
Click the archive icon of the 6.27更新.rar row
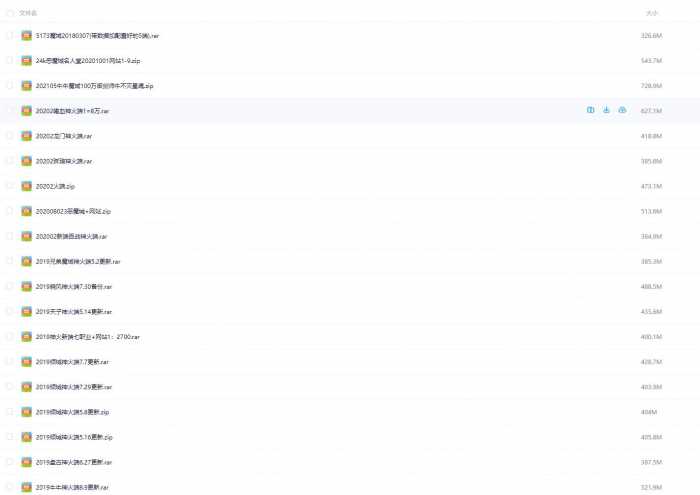tap(27, 462)
